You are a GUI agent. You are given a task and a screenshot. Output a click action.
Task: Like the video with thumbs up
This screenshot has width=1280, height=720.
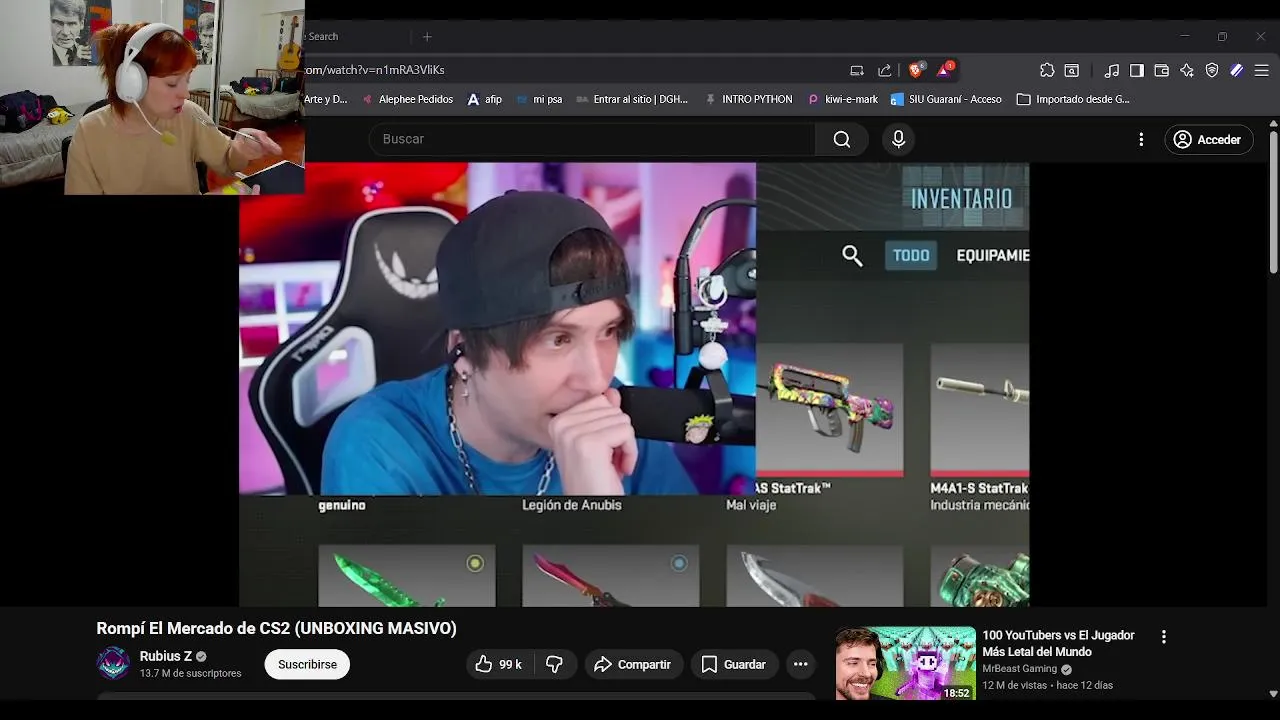499,664
